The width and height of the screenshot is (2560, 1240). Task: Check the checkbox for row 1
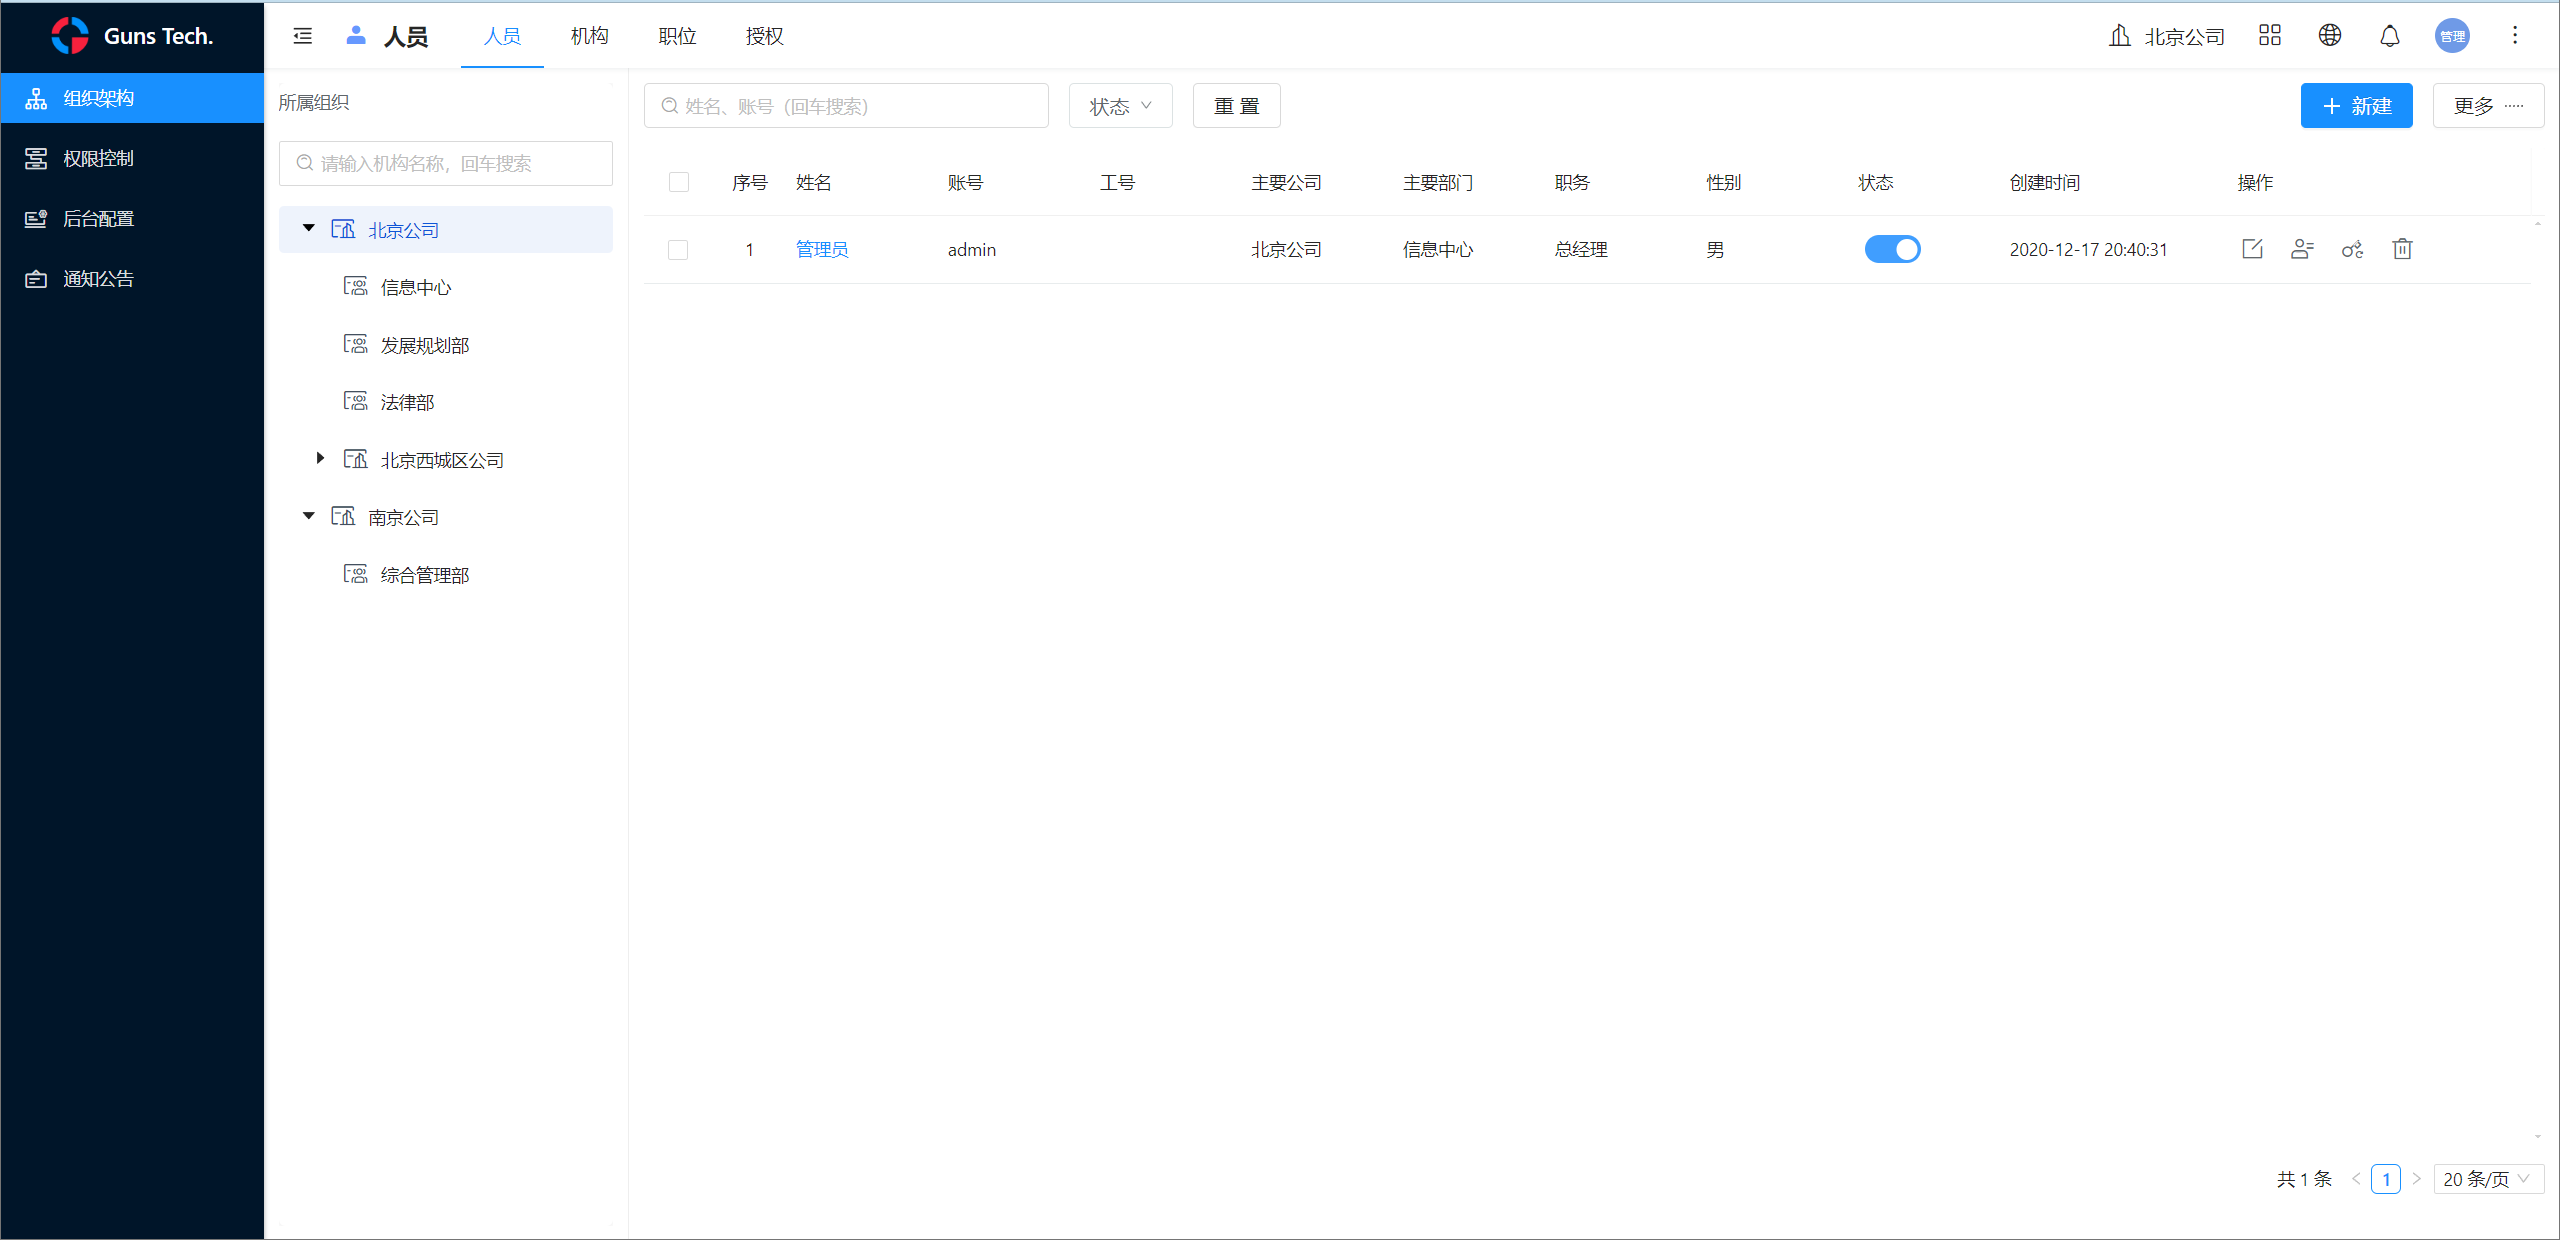(678, 249)
